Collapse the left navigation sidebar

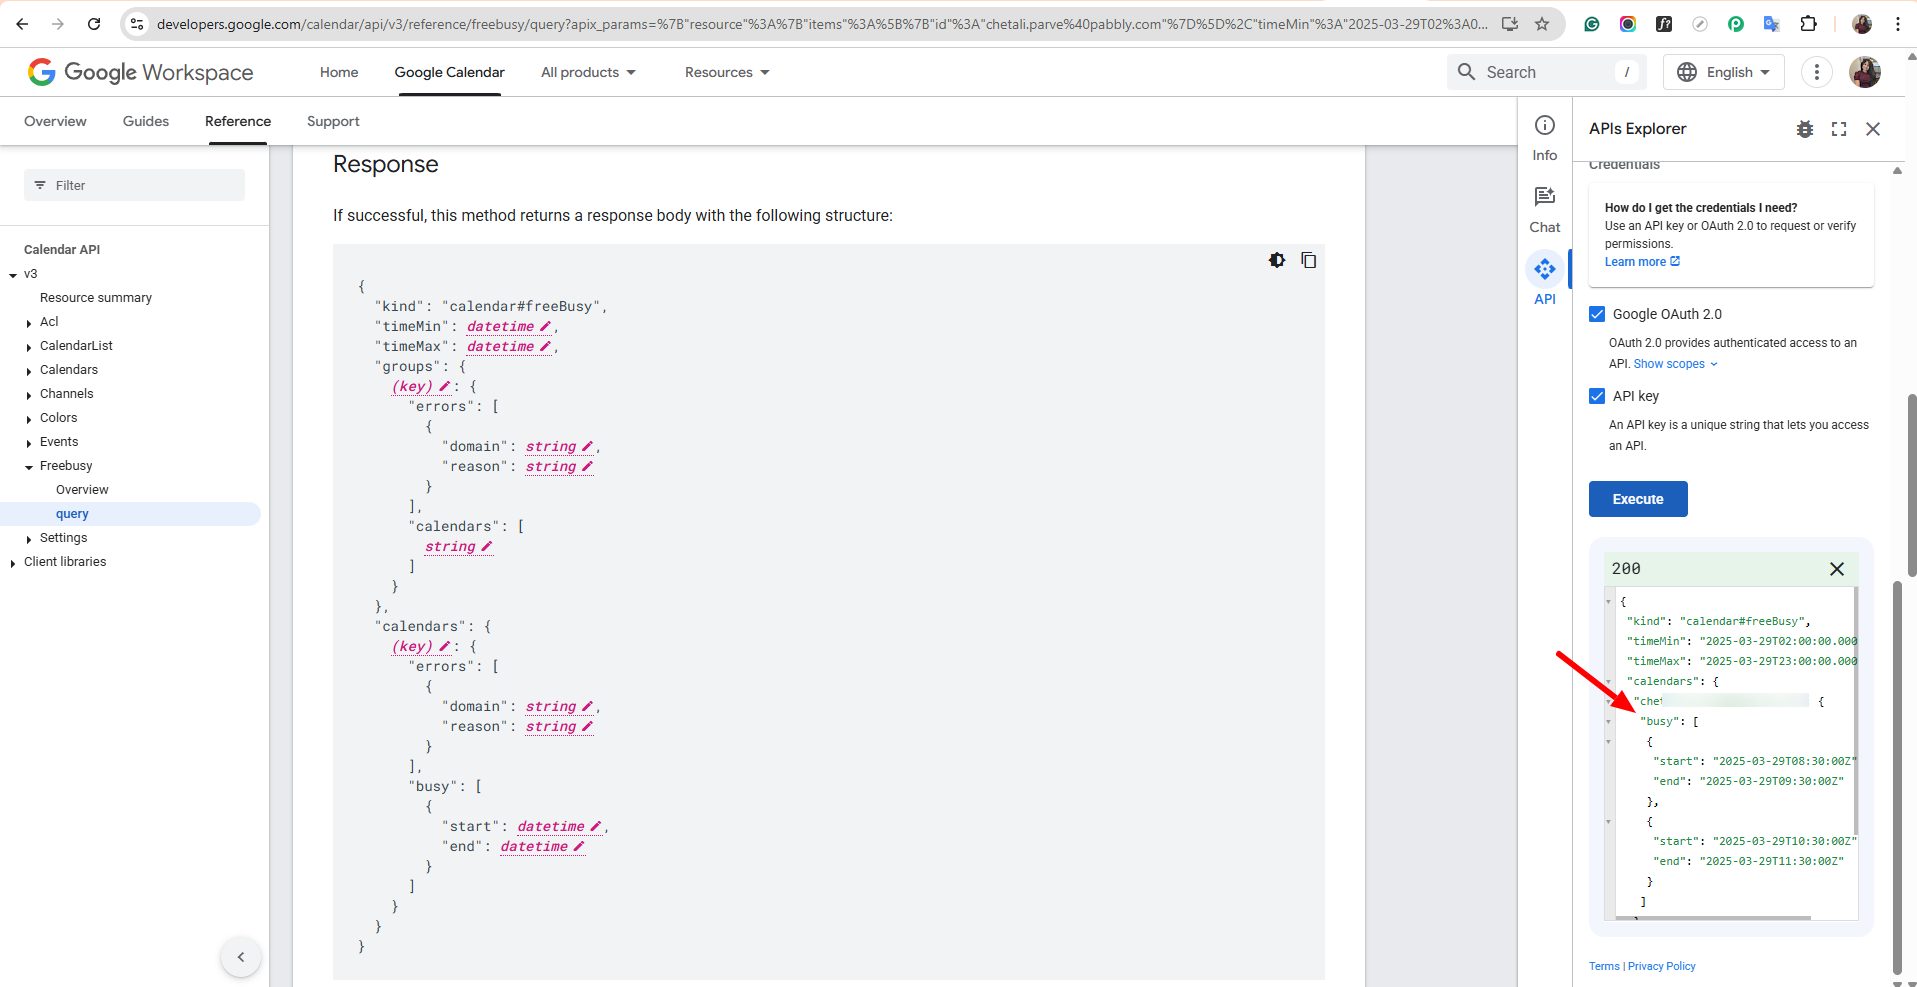click(x=241, y=957)
